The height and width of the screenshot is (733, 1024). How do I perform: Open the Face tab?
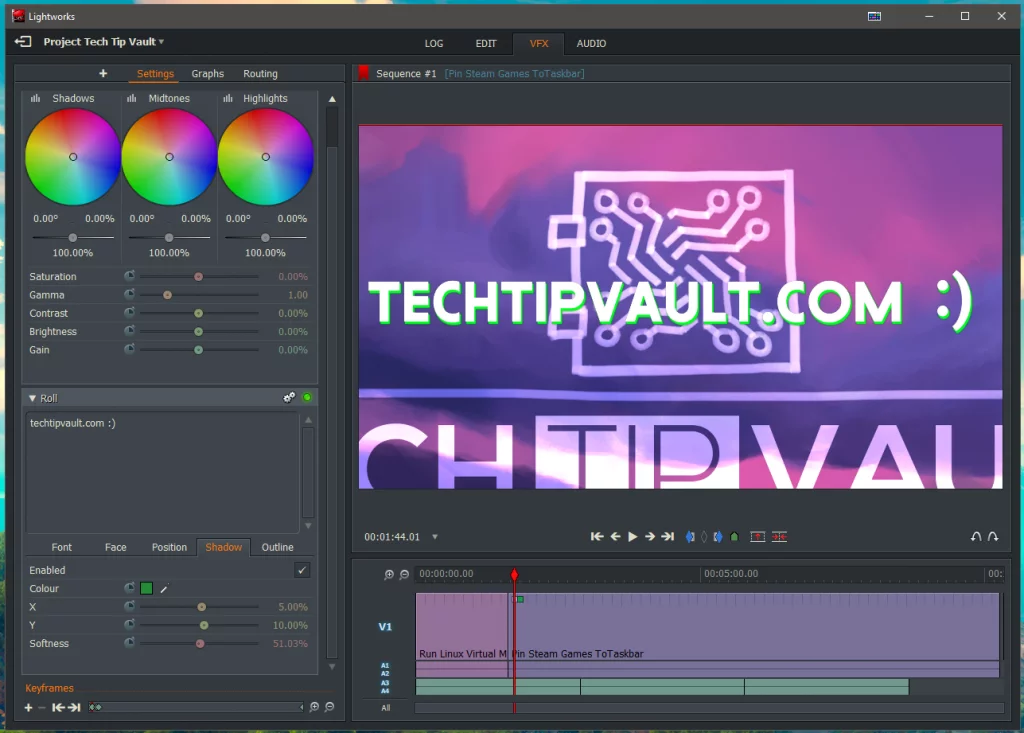tap(116, 547)
